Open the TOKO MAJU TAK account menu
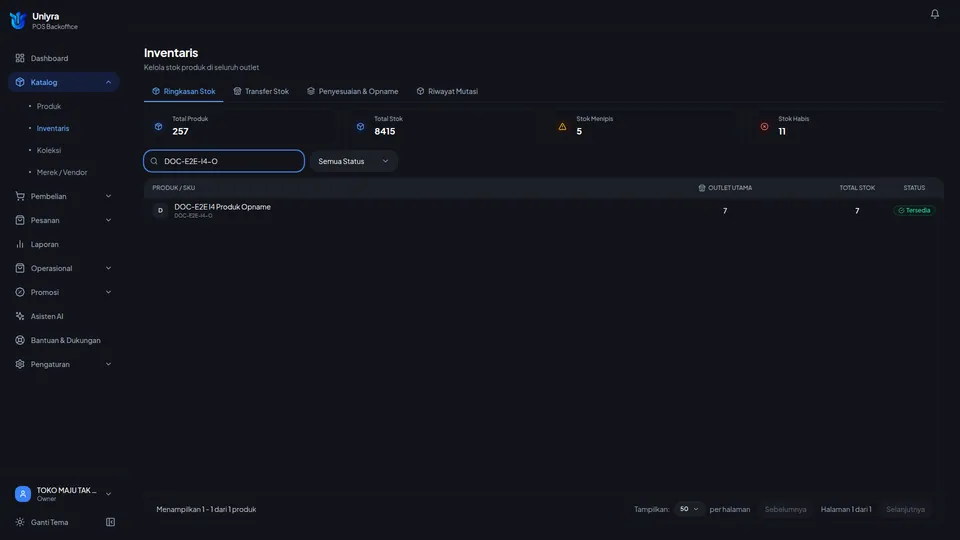 click(x=64, y=493)
